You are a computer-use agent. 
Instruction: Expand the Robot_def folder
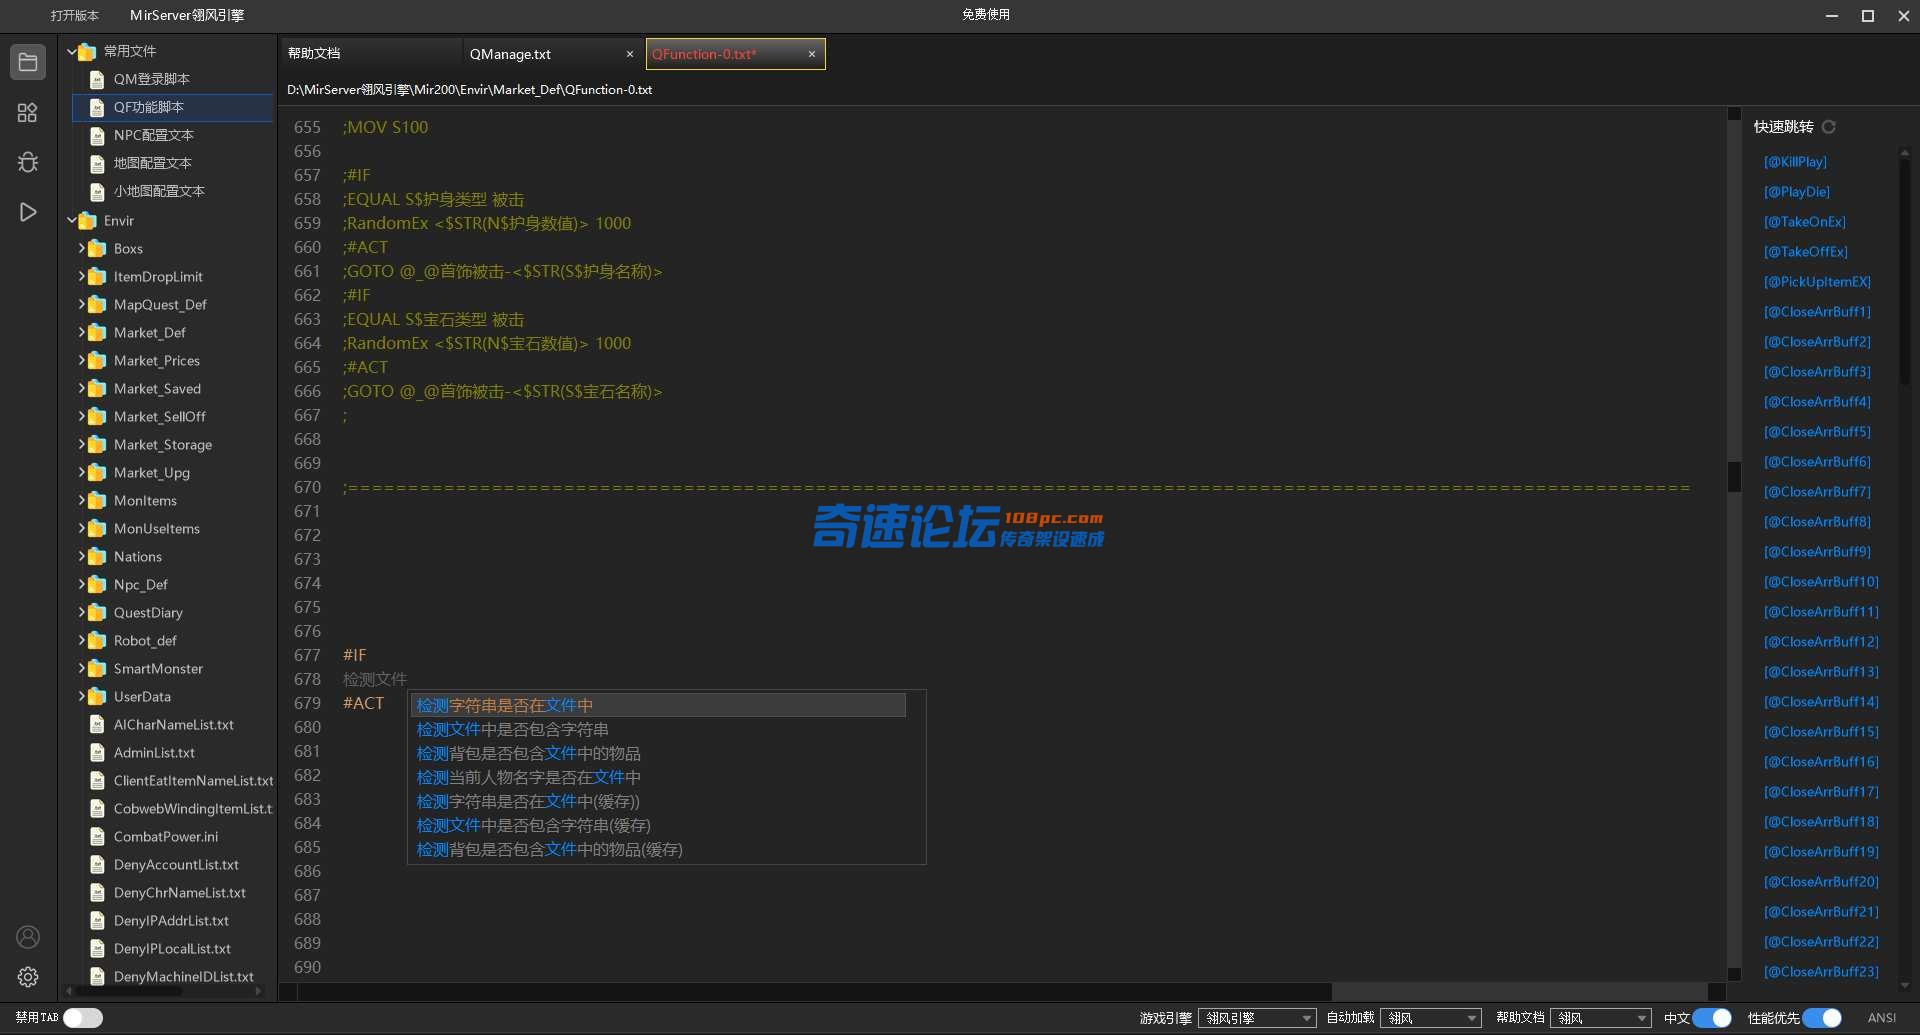click(x=82, y=640)
